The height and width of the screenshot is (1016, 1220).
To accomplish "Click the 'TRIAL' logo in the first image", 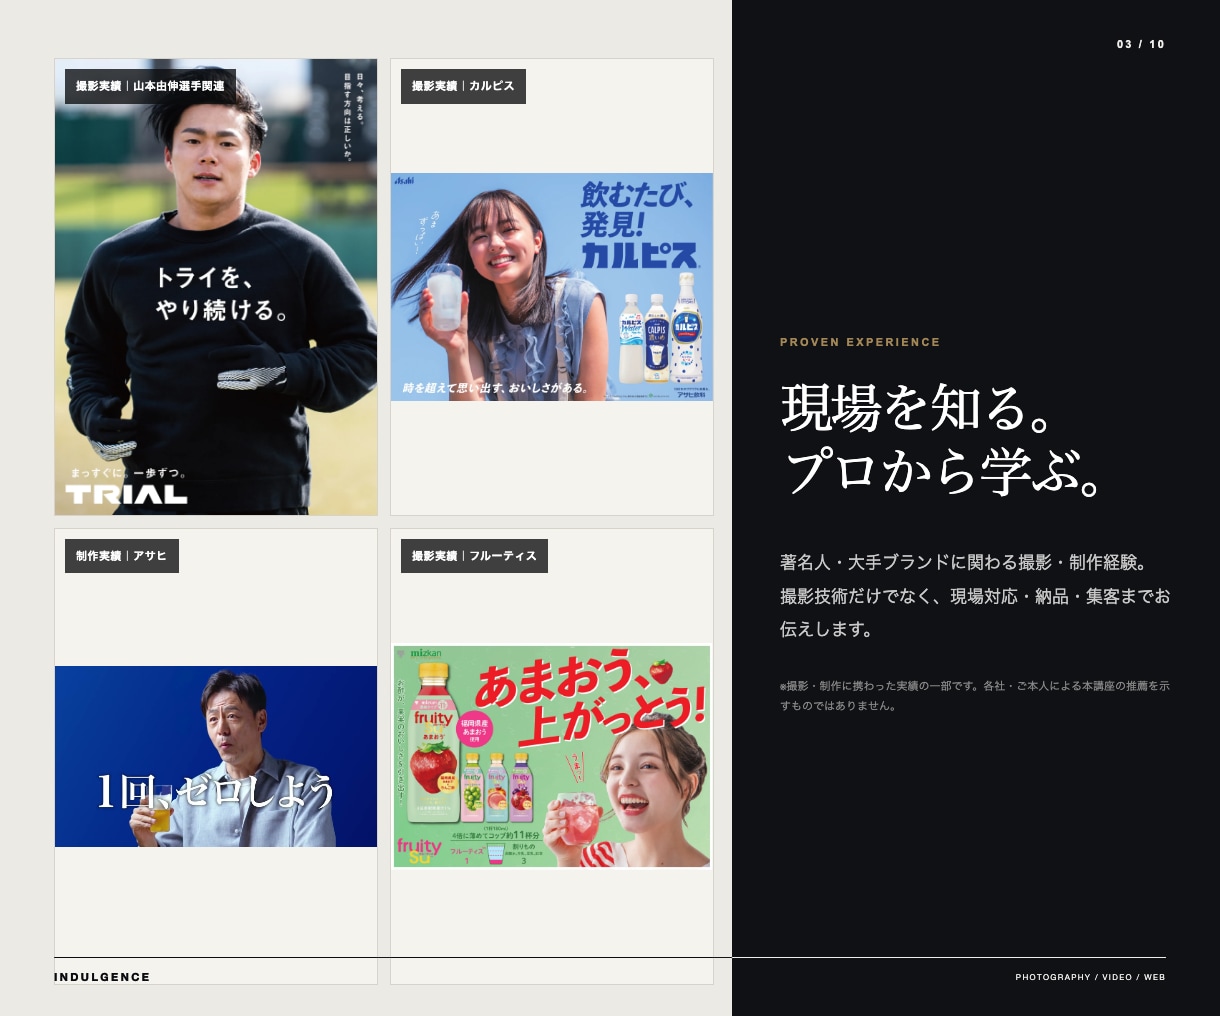I will pos(127,494).
